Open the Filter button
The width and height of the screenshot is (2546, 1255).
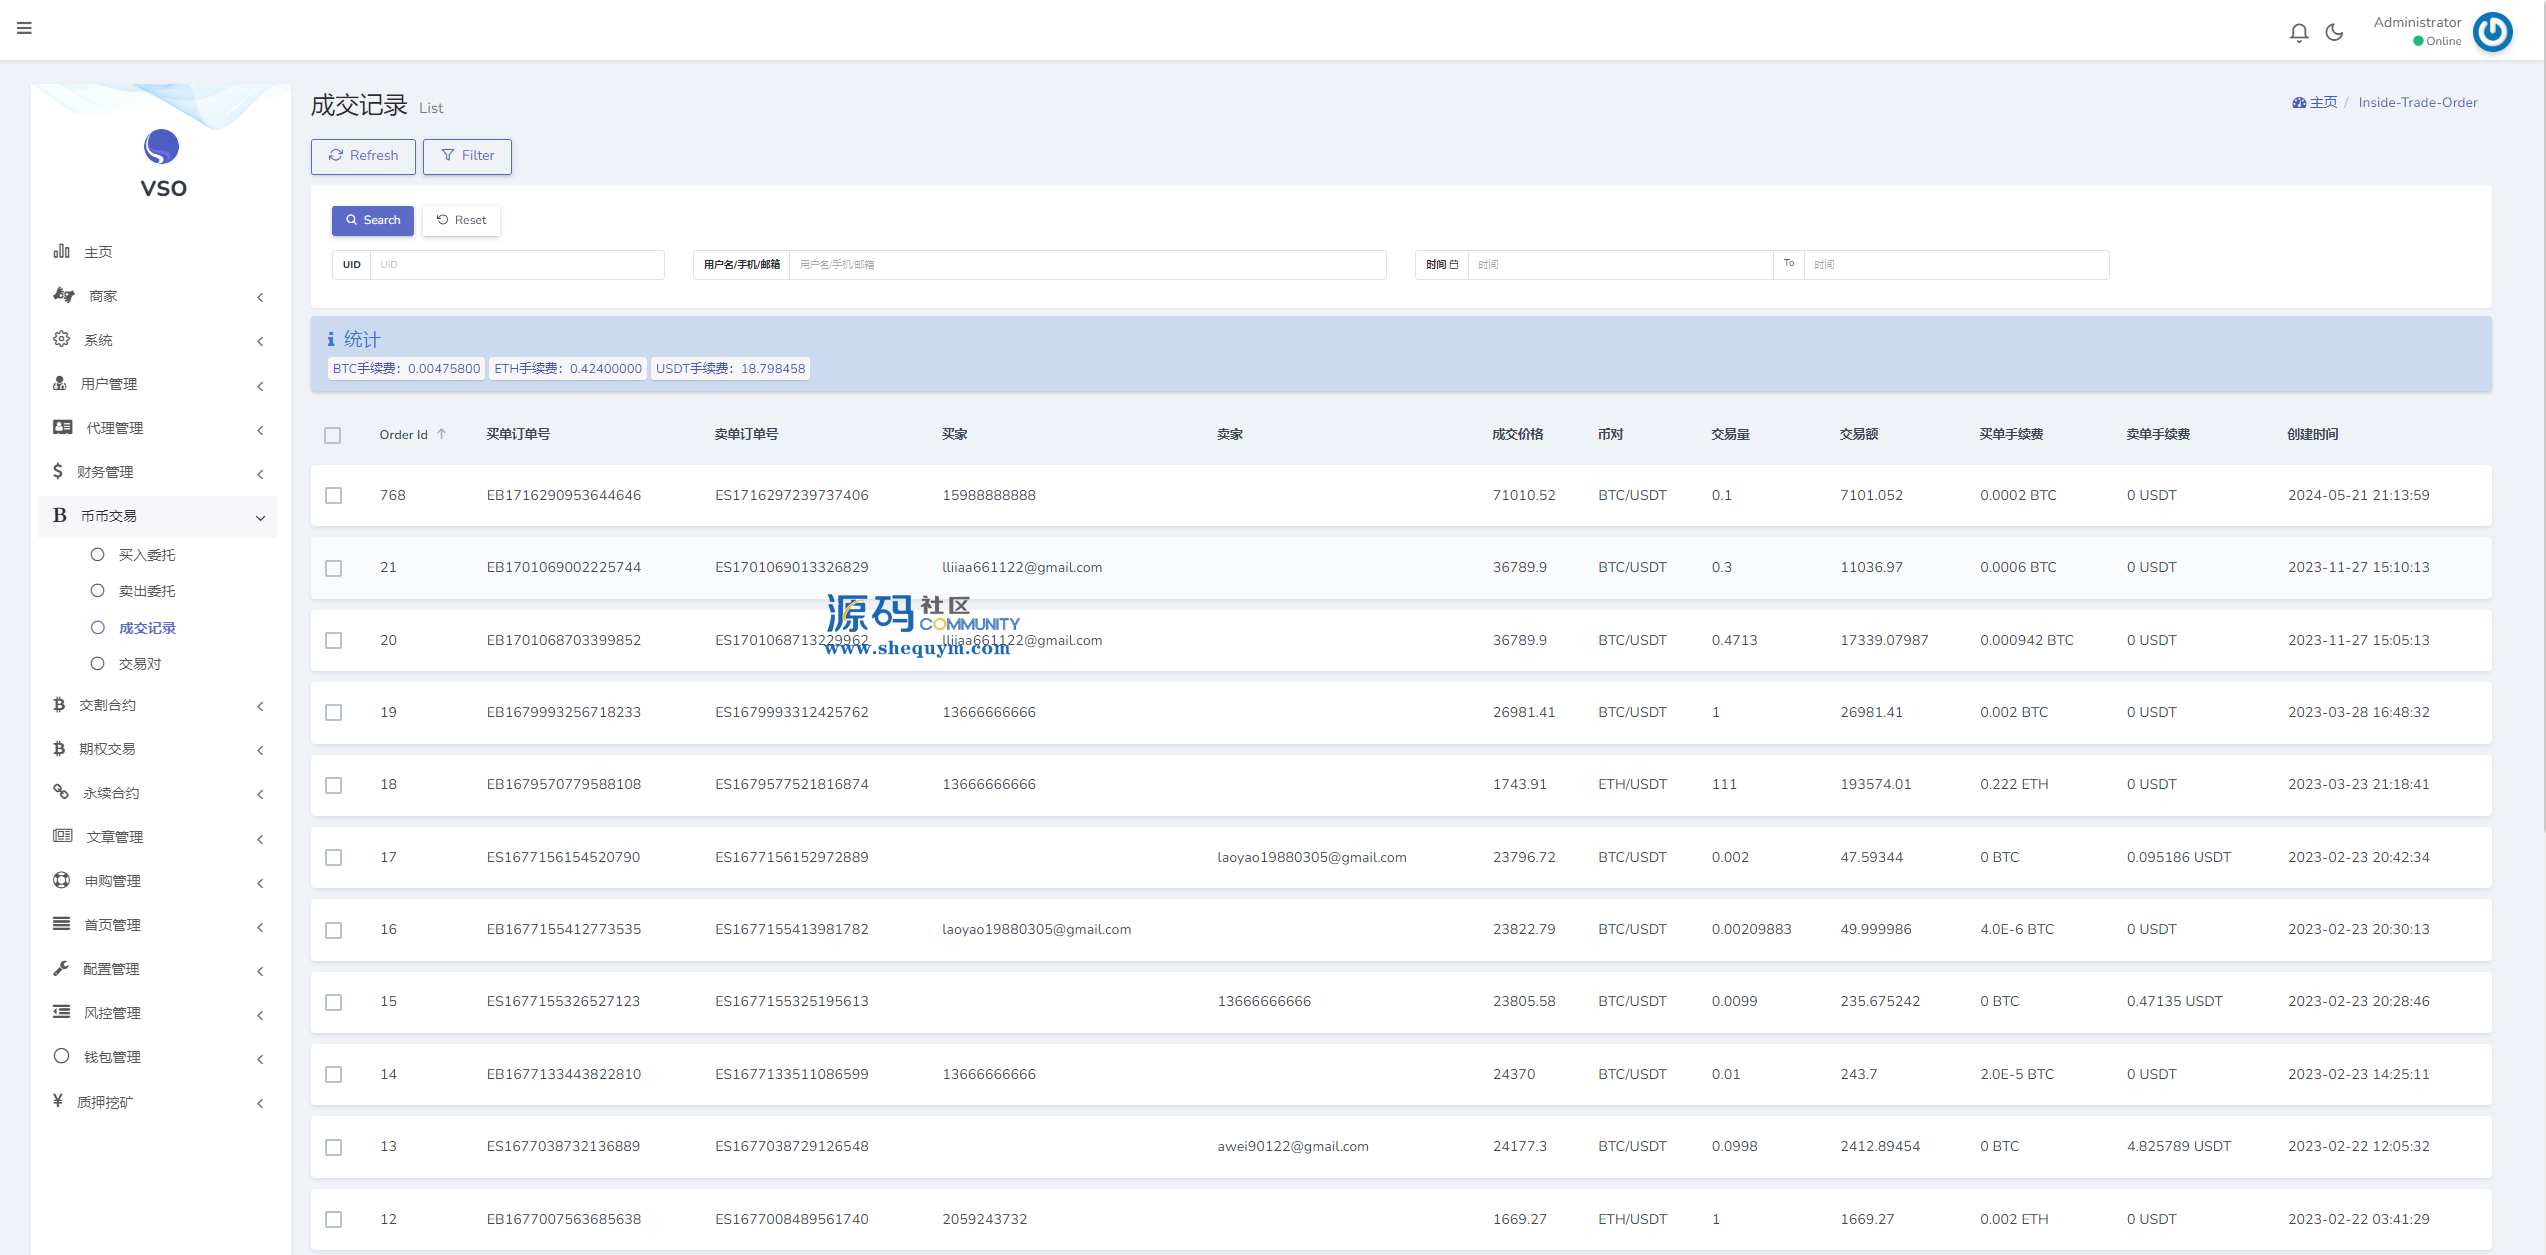[467, 156]
